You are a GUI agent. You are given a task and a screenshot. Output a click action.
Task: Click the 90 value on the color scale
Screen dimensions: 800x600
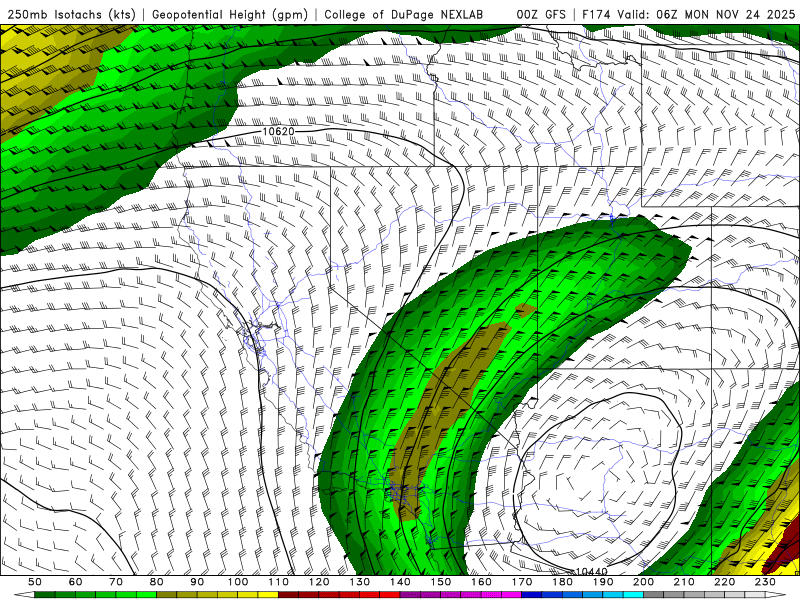pos(197,582)
